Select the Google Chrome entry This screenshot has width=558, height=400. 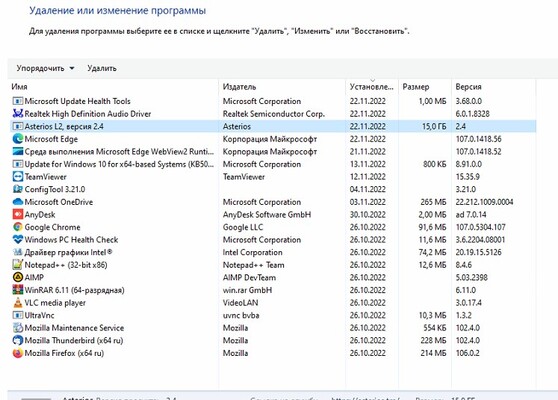(x=52, y=227)
